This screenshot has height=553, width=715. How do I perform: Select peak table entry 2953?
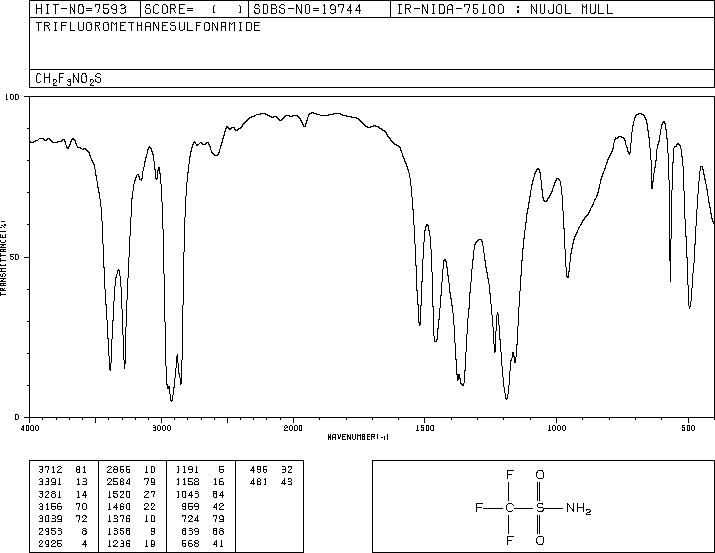[50, 531]
